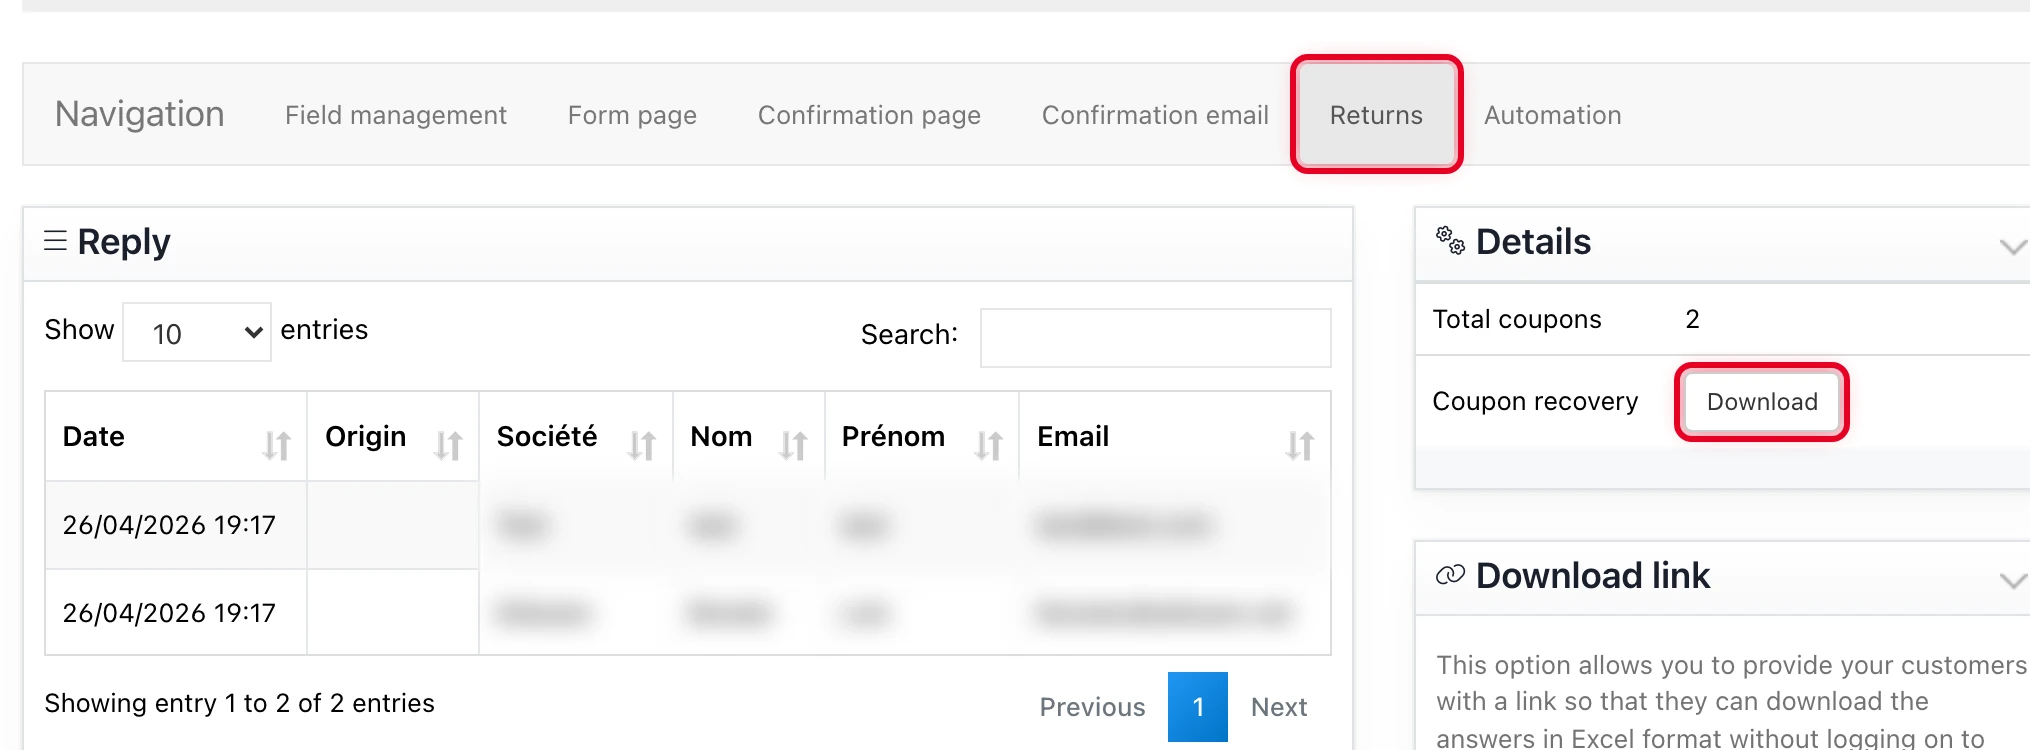Click Next in the table pagination
The width and height of the screenshot is (2030, 750).
1278,706
